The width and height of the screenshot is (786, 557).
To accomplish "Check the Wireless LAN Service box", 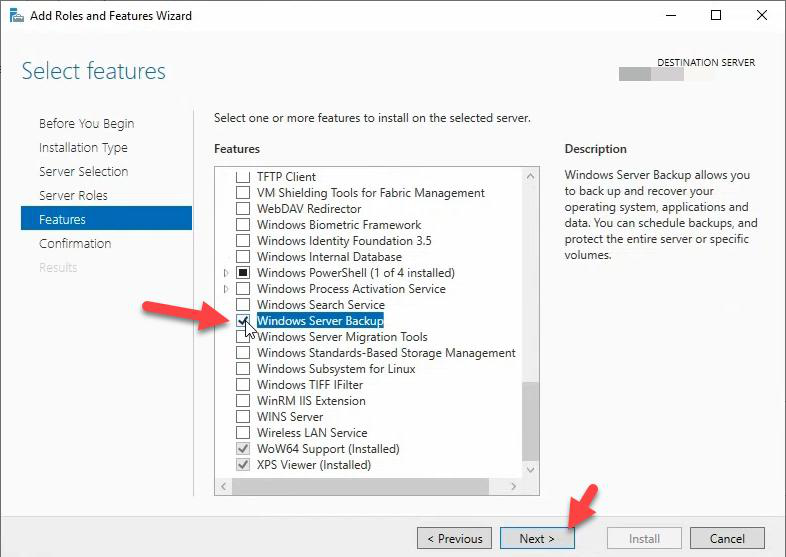I will pyautogui.click(x=243, y=433).
